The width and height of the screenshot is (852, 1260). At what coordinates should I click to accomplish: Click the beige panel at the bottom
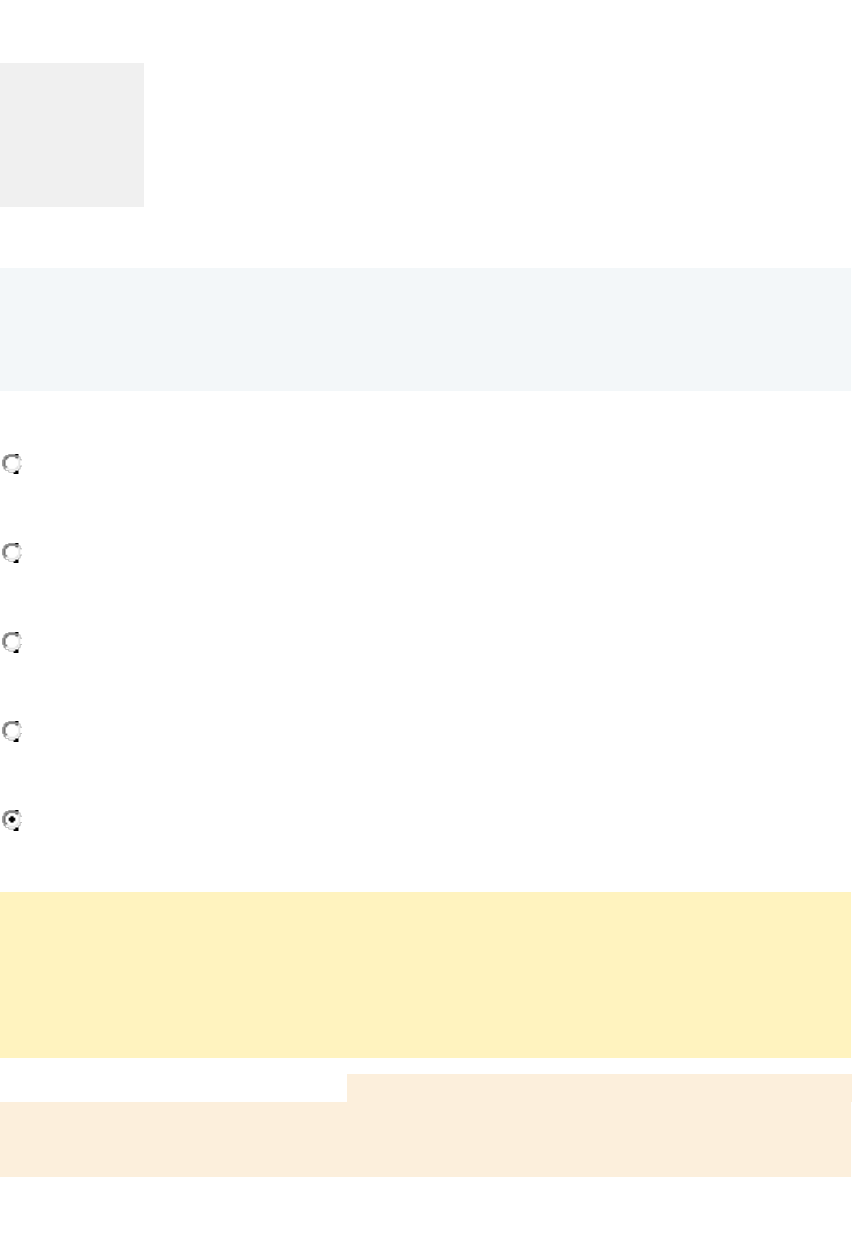point(425,1139)
